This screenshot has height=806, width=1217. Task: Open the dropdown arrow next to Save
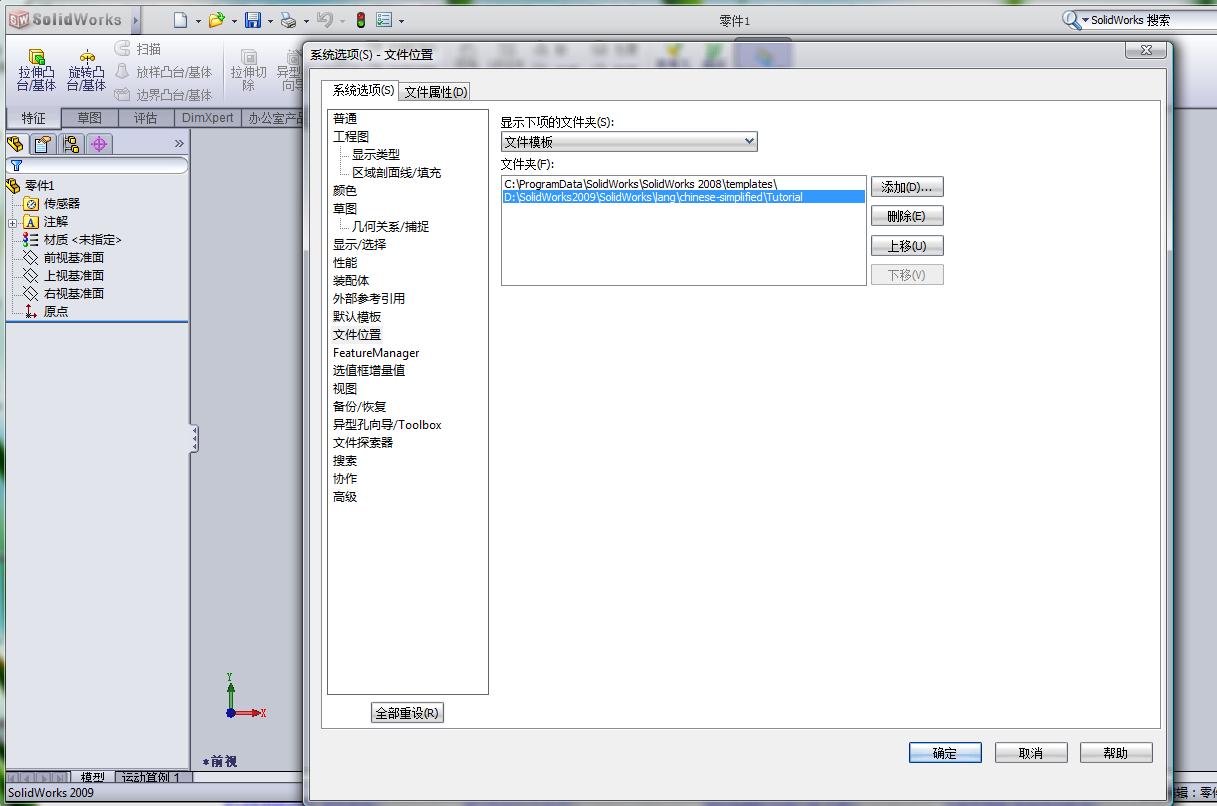(x=270, y=21)
